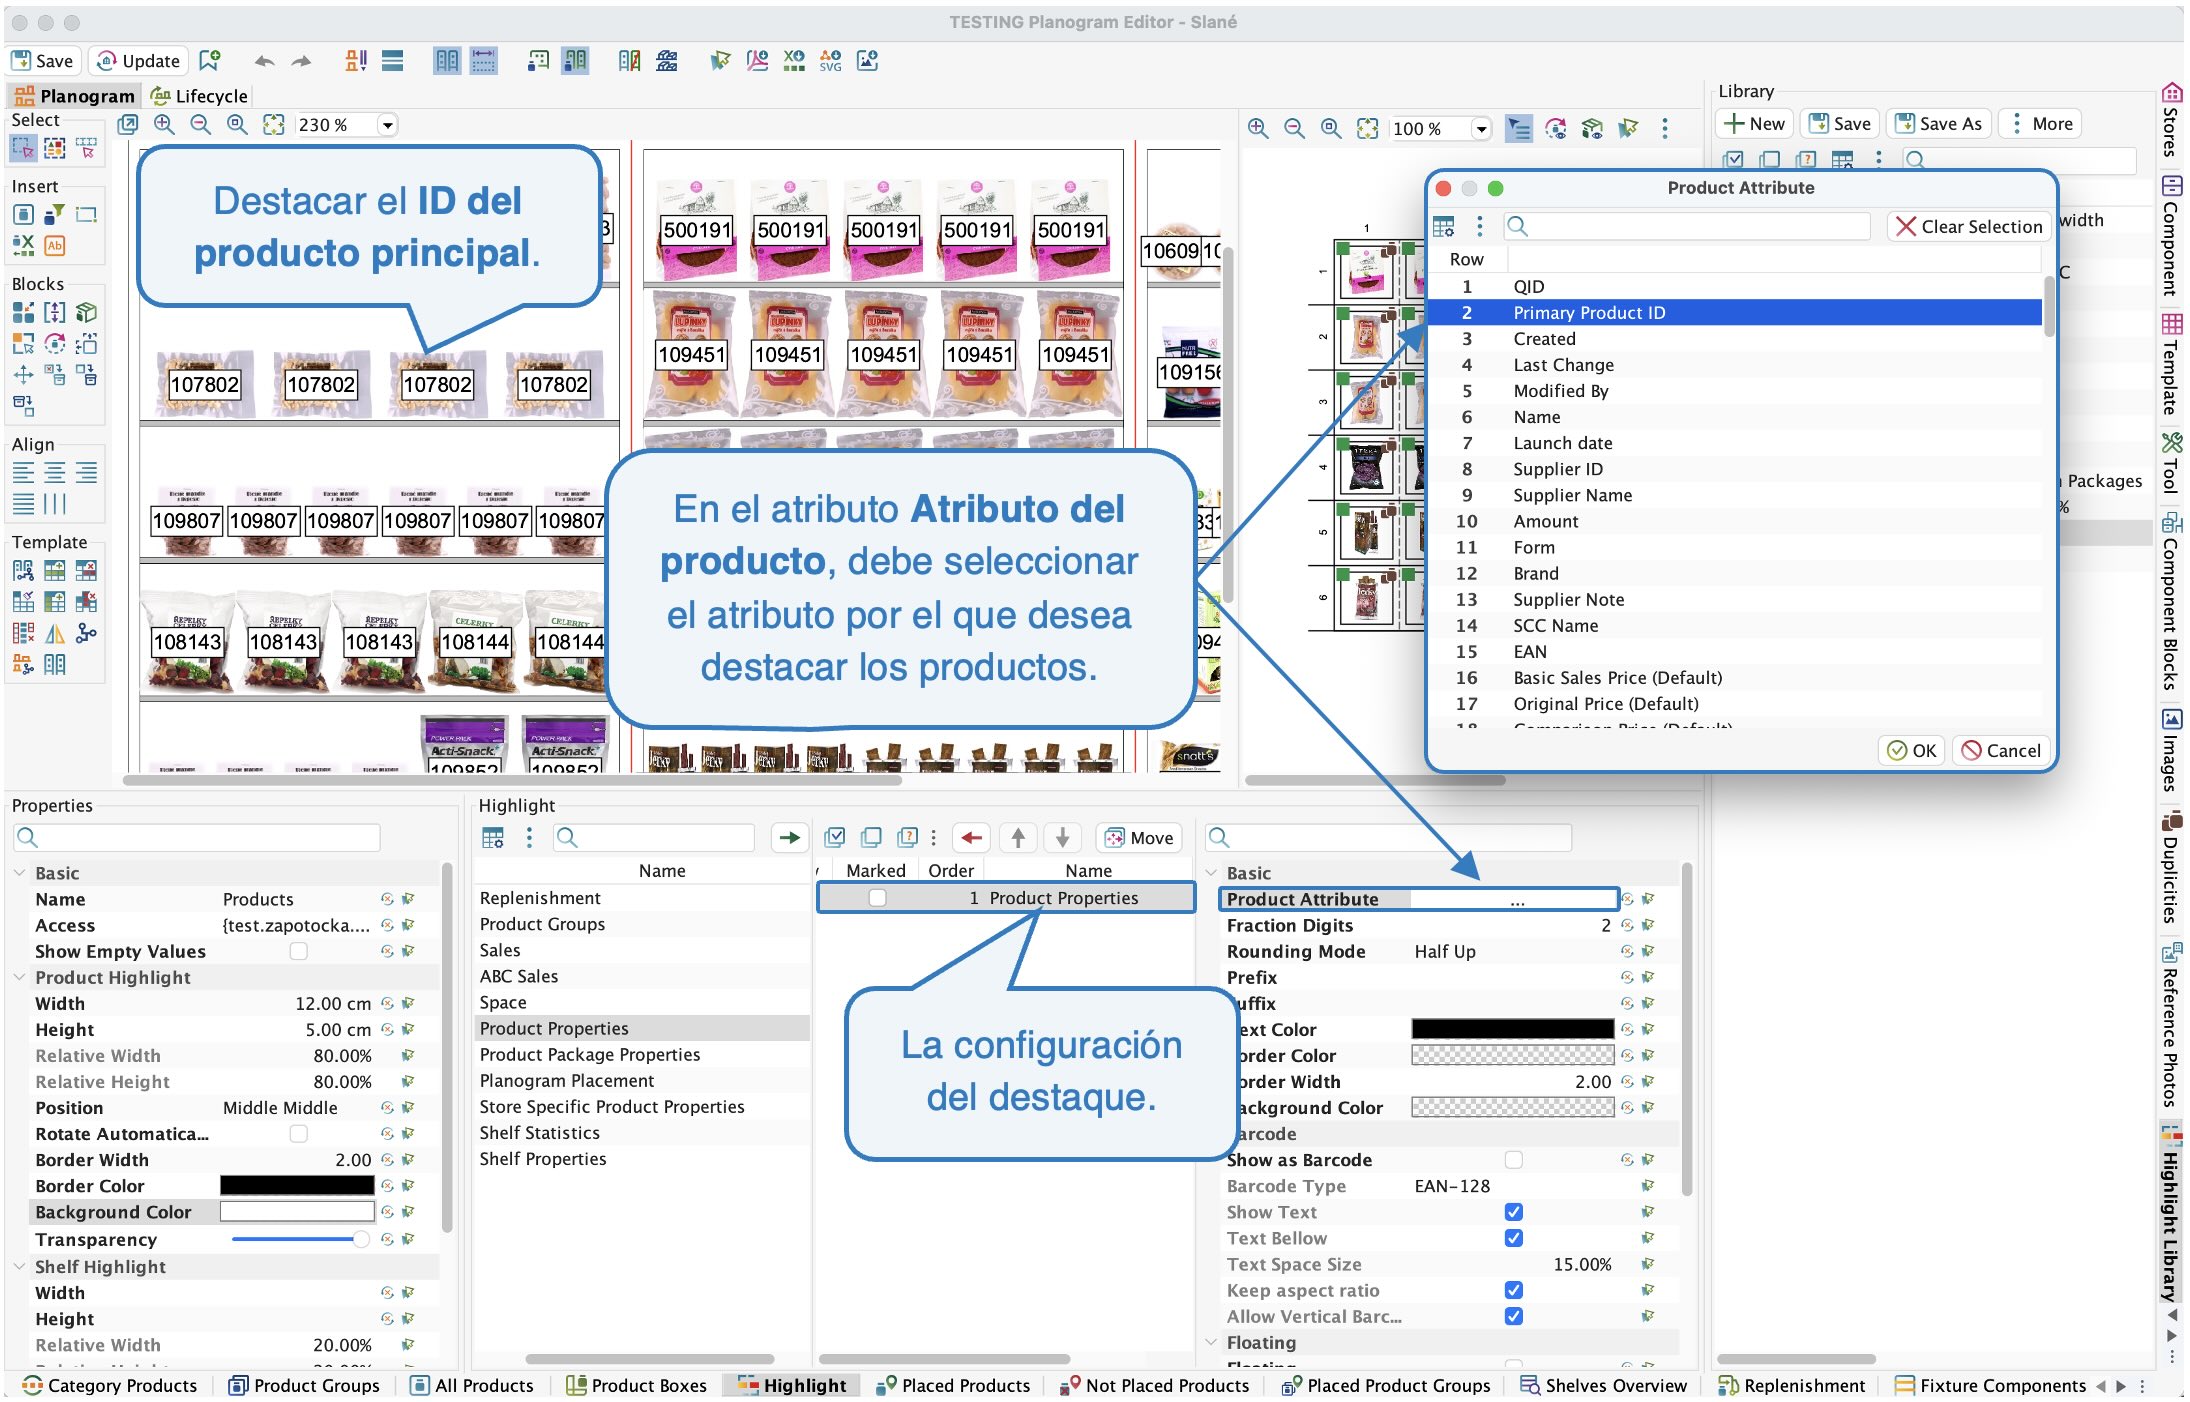Uncheck the Keep aspect ratio checkbox

(x=1514, y=1290)
